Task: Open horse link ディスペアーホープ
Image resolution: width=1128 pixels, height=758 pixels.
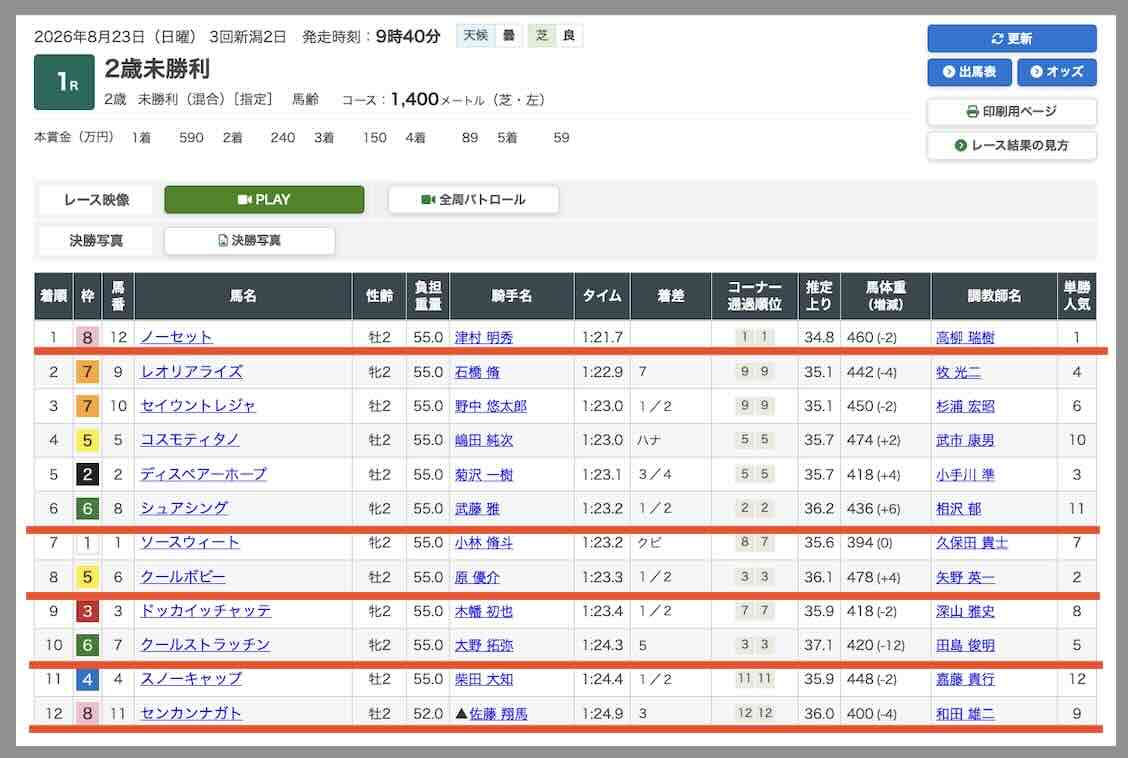Action: (204, 474)
